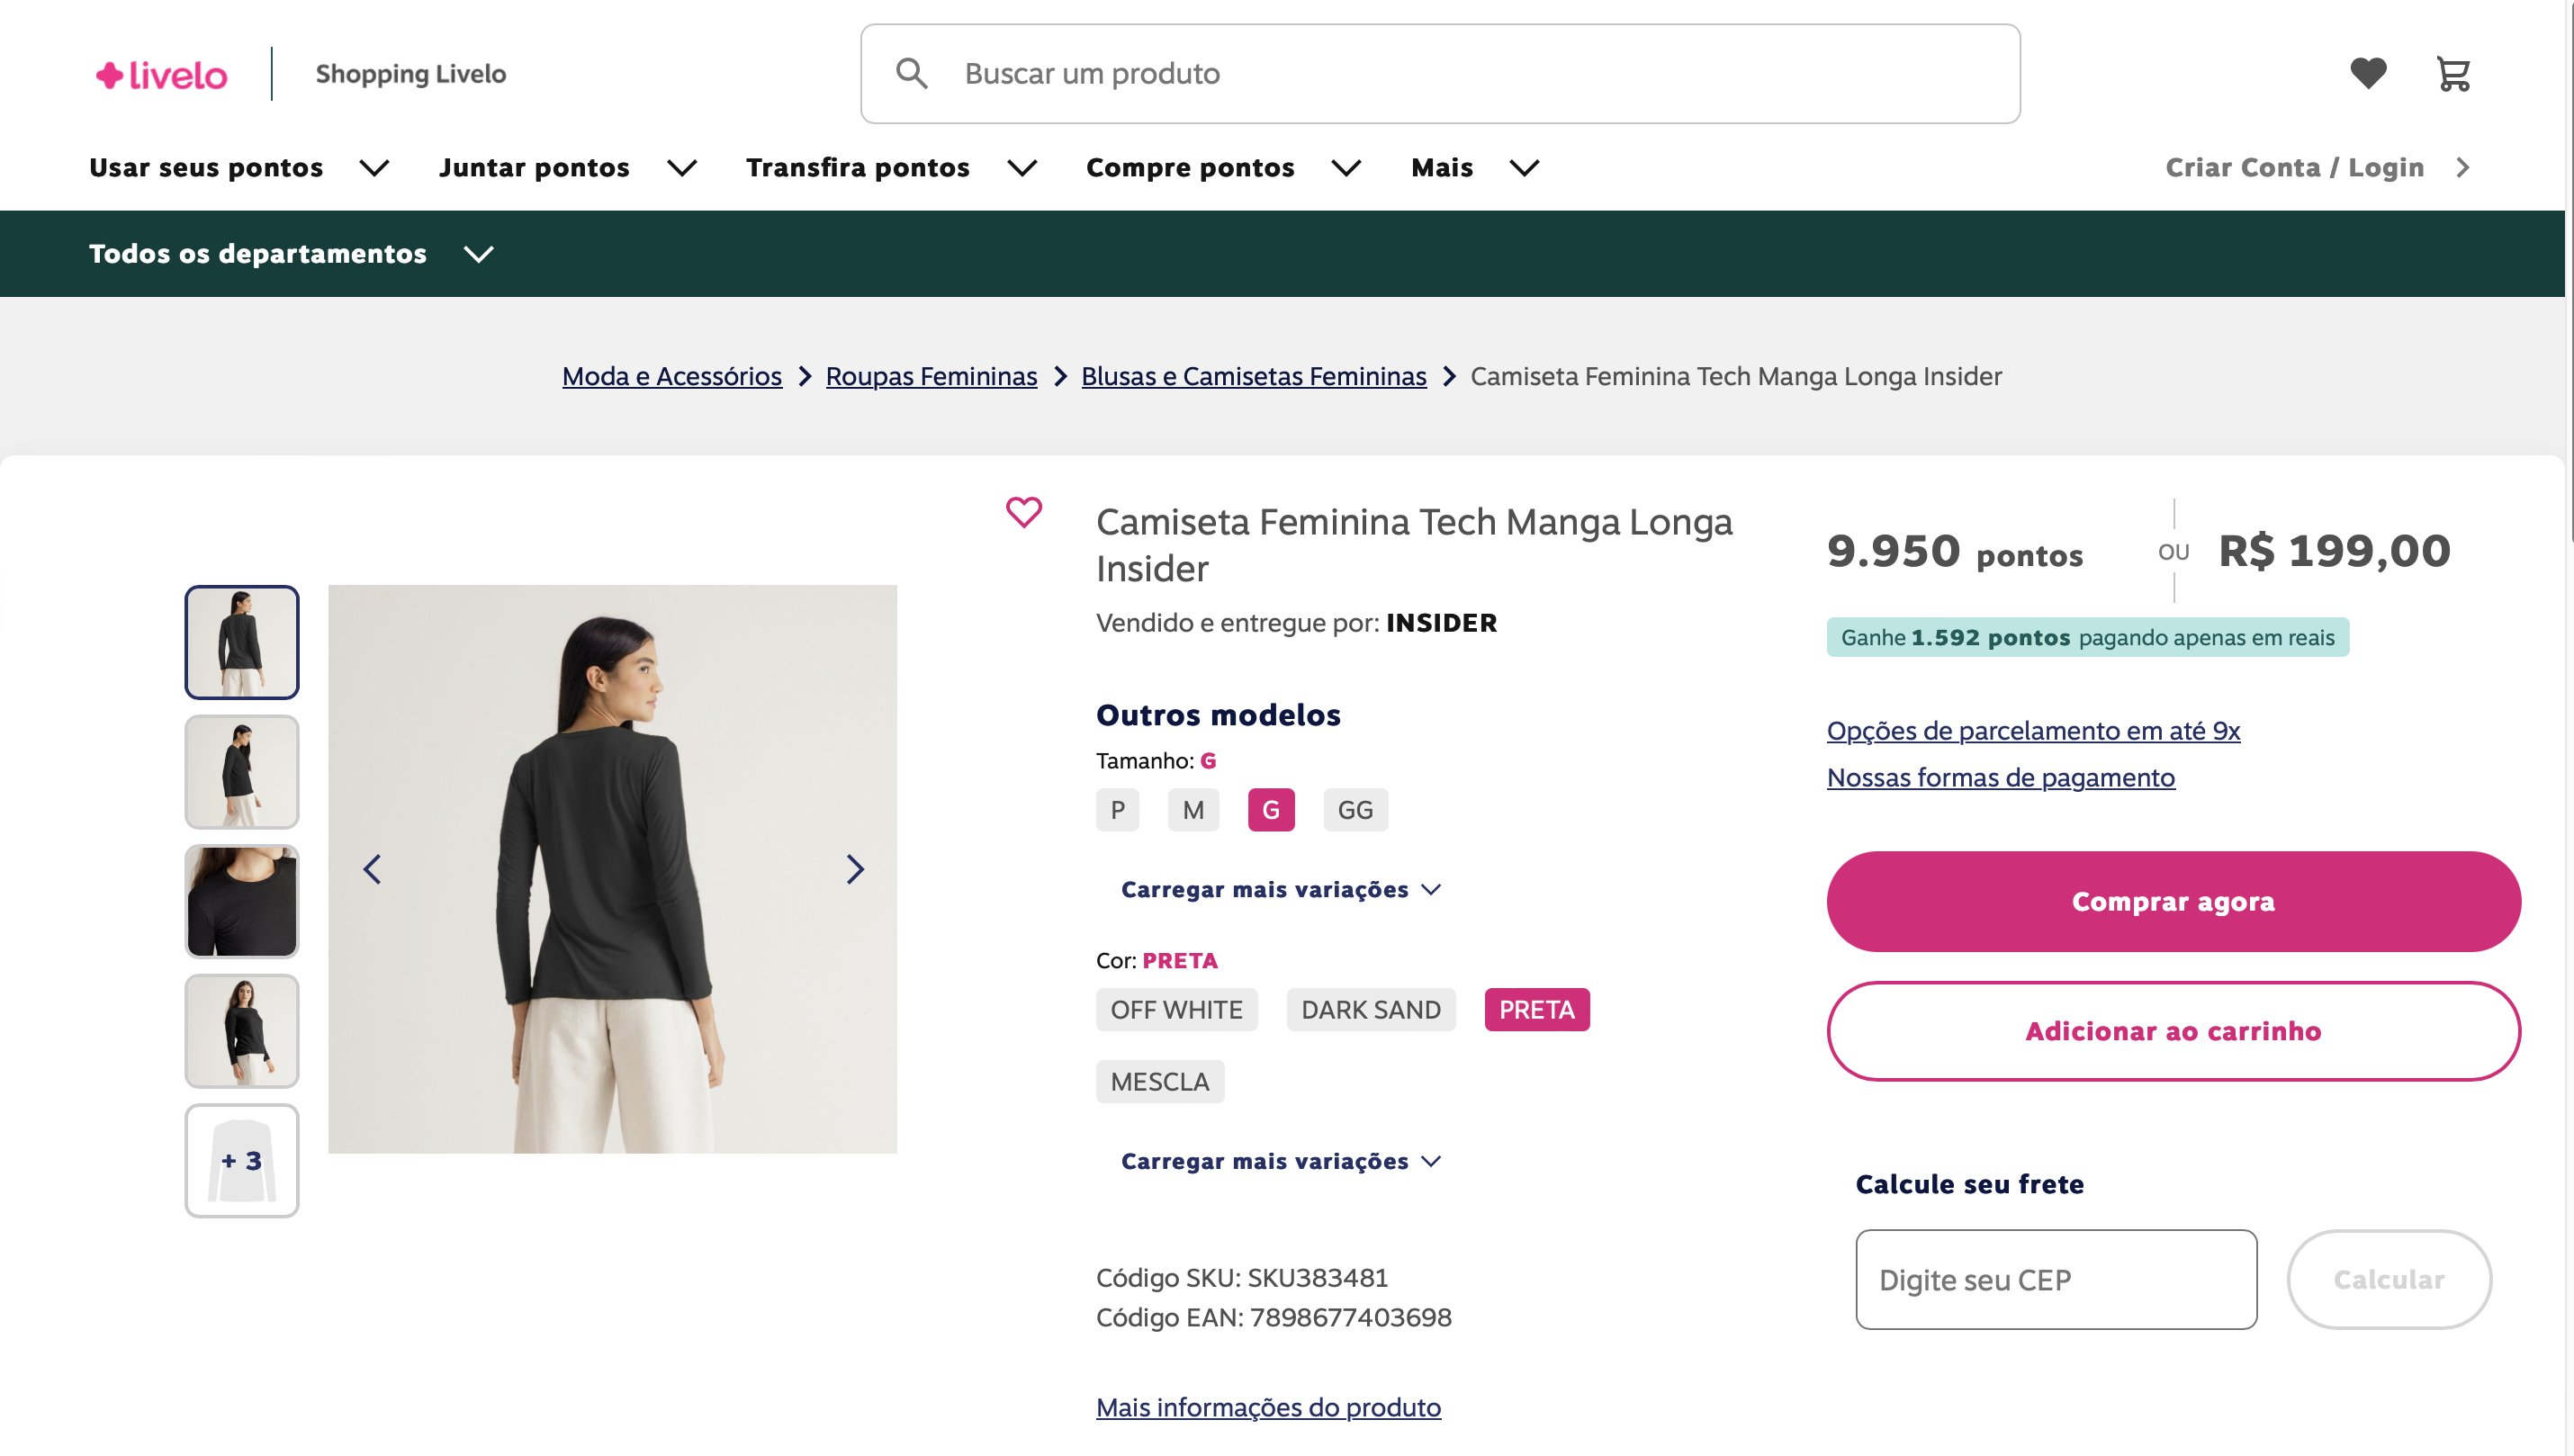Choose the OFF WHITE color option

coord(1176,1010)
